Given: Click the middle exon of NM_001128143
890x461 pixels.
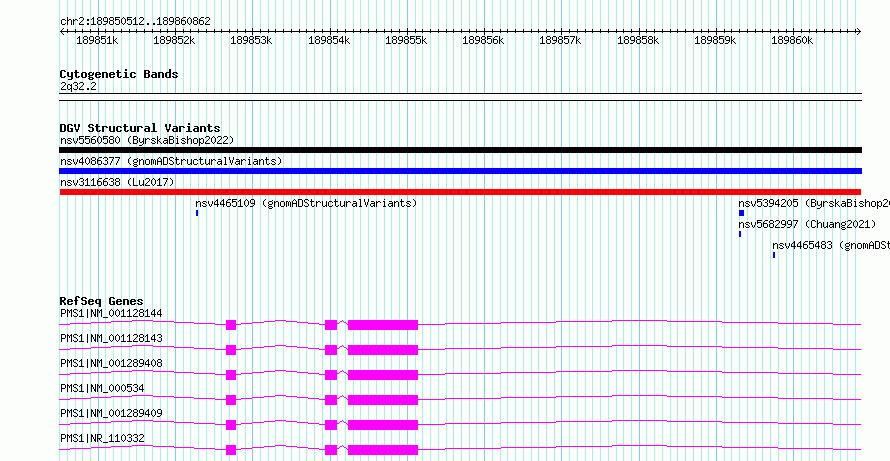Looking at the screenshot, I should click(x=331, y=350).
